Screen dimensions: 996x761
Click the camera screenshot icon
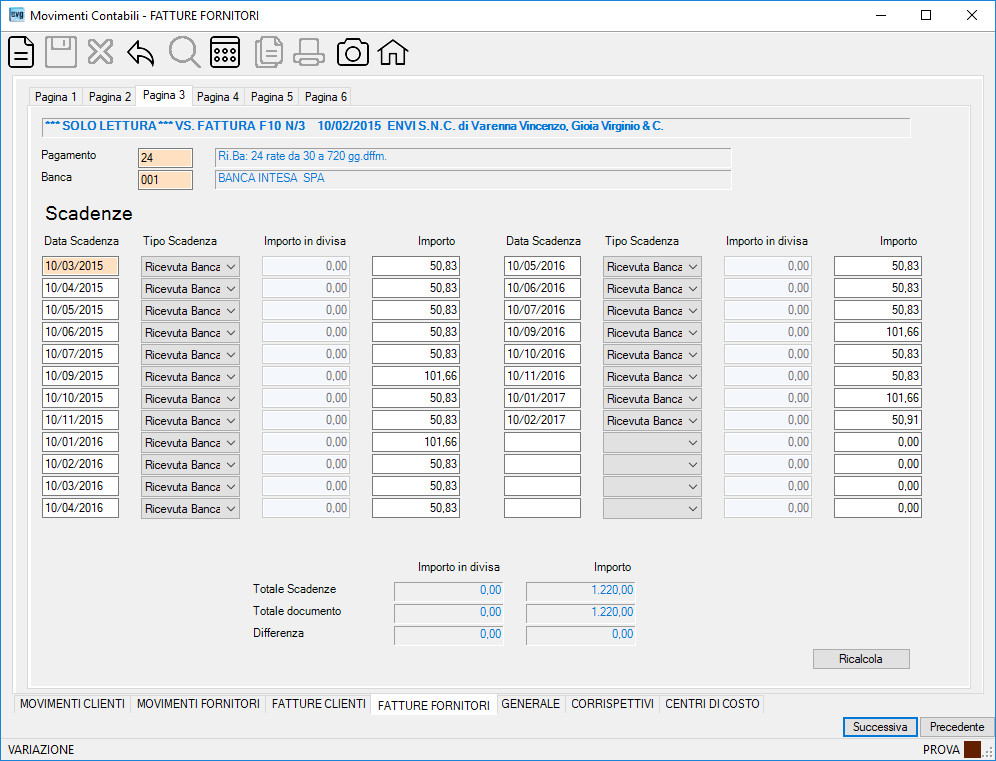(353, 52)
